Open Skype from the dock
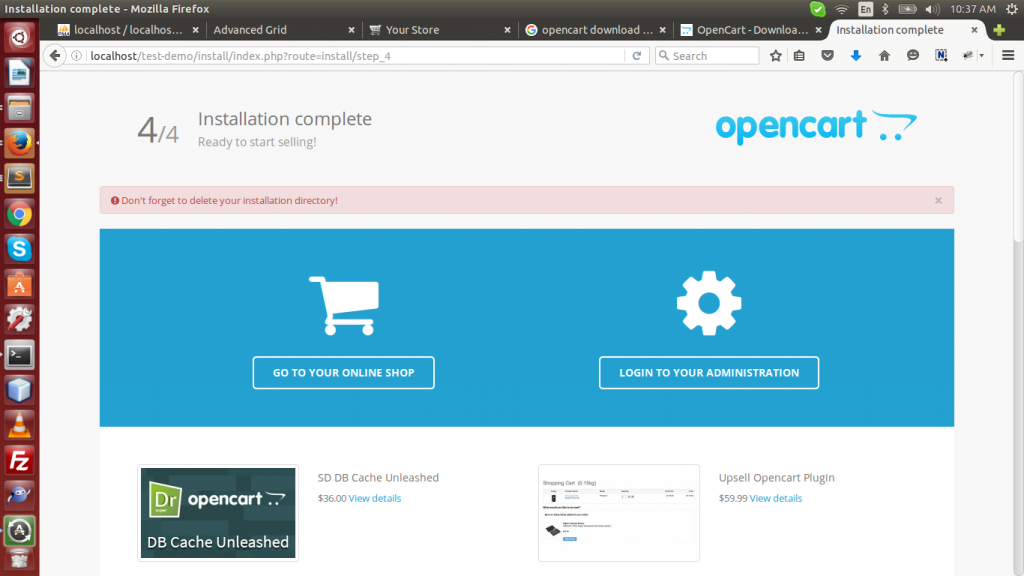 pos(19,249)
